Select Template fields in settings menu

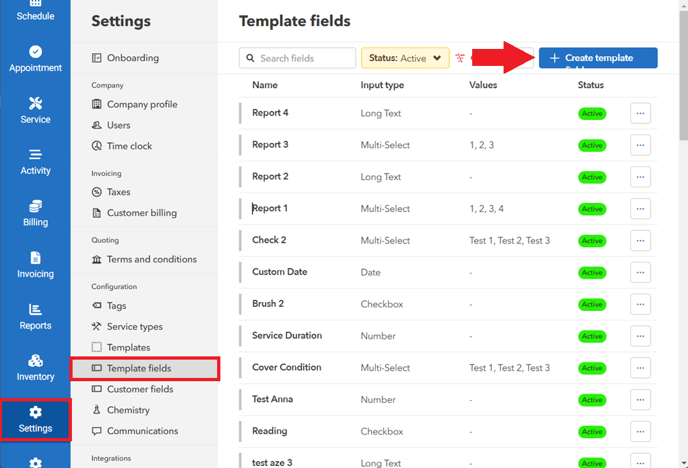click(139, 368)
